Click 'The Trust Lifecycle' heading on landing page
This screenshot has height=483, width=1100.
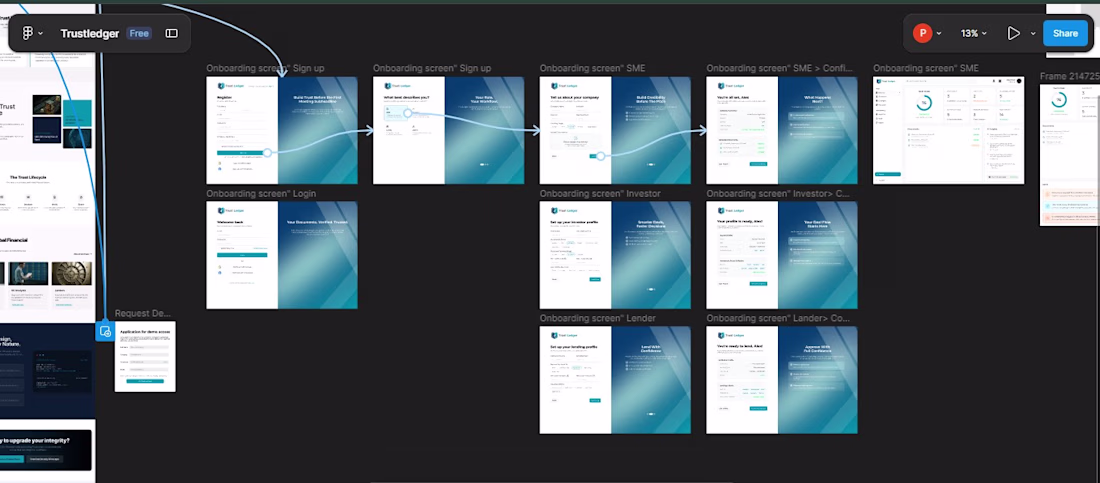pyautogui.click(x=28, y=178)
